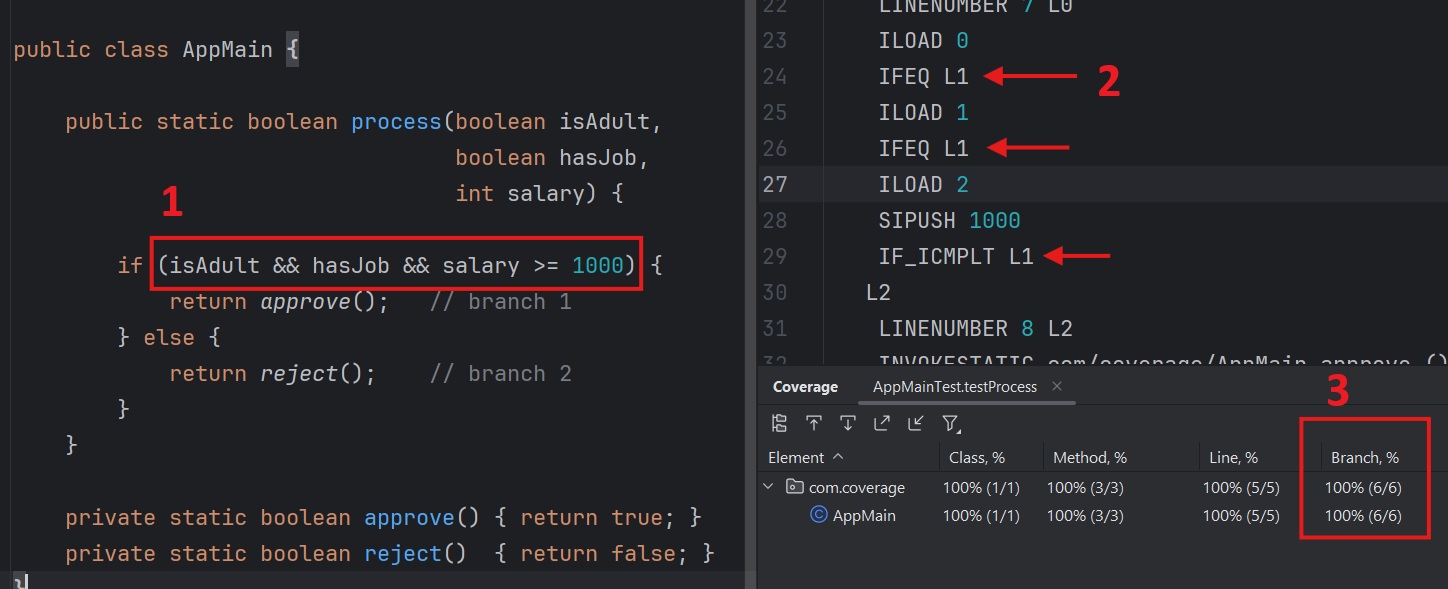Collapse the com.coverage tree node
The image size is (1448, 589).
tap(769, 488)
